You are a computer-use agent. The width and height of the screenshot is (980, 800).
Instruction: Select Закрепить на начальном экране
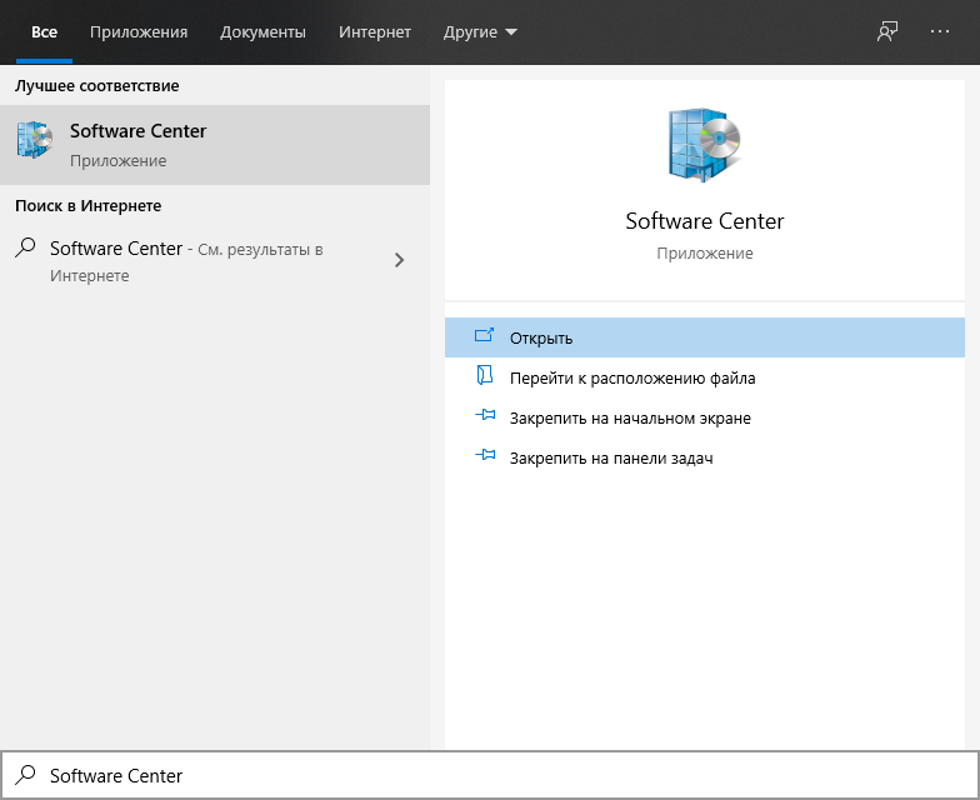[705, 418]
